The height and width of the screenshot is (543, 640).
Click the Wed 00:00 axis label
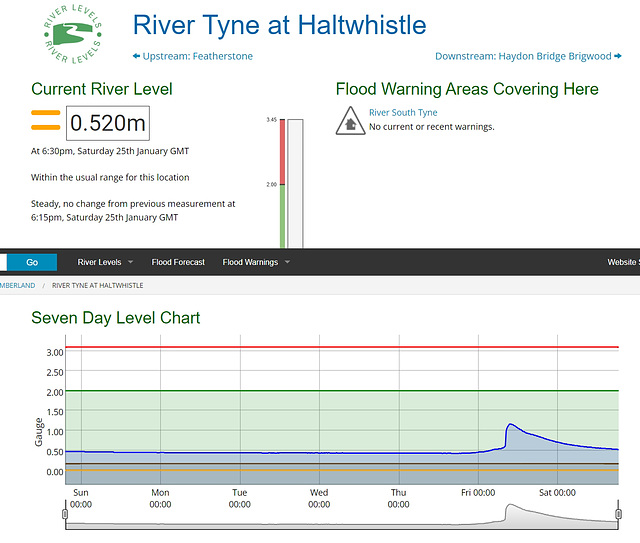319,498
